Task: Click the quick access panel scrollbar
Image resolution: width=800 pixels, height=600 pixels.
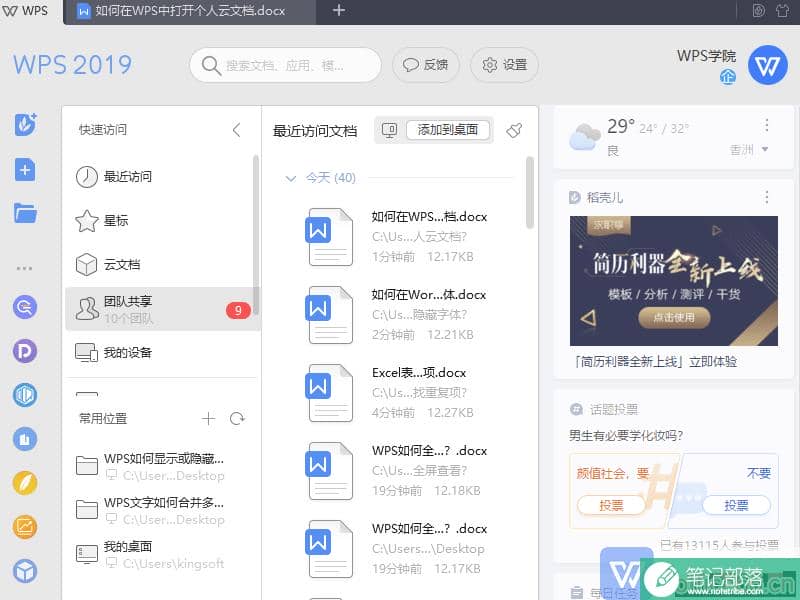Action: [256, 235]
